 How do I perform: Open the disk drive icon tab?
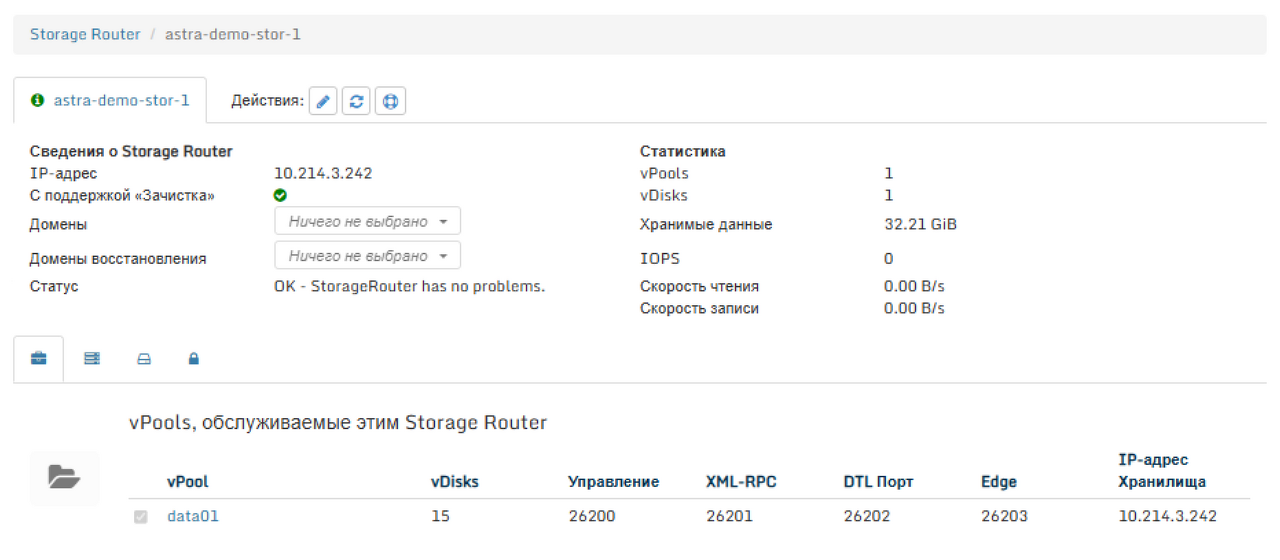(143, 359)
